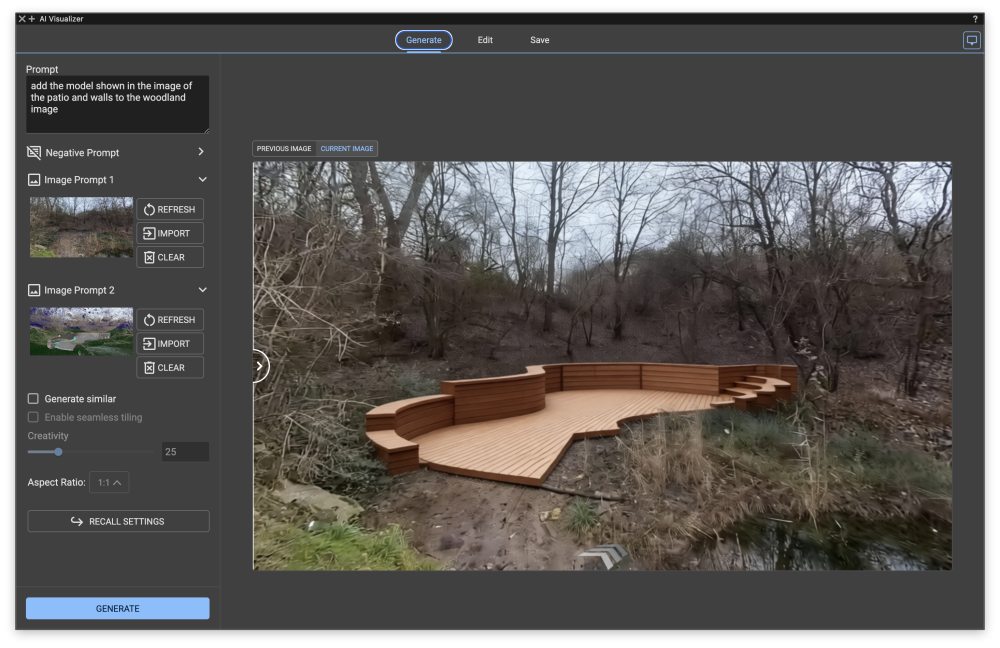Open the Save tab
1000x648 pixels.
tap(539, 40)
